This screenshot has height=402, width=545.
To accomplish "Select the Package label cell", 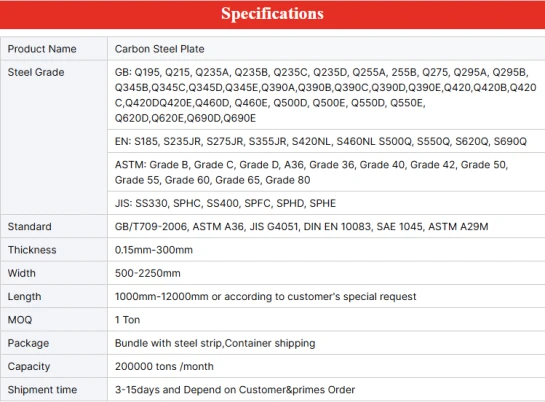I will [x=54, y=343].
